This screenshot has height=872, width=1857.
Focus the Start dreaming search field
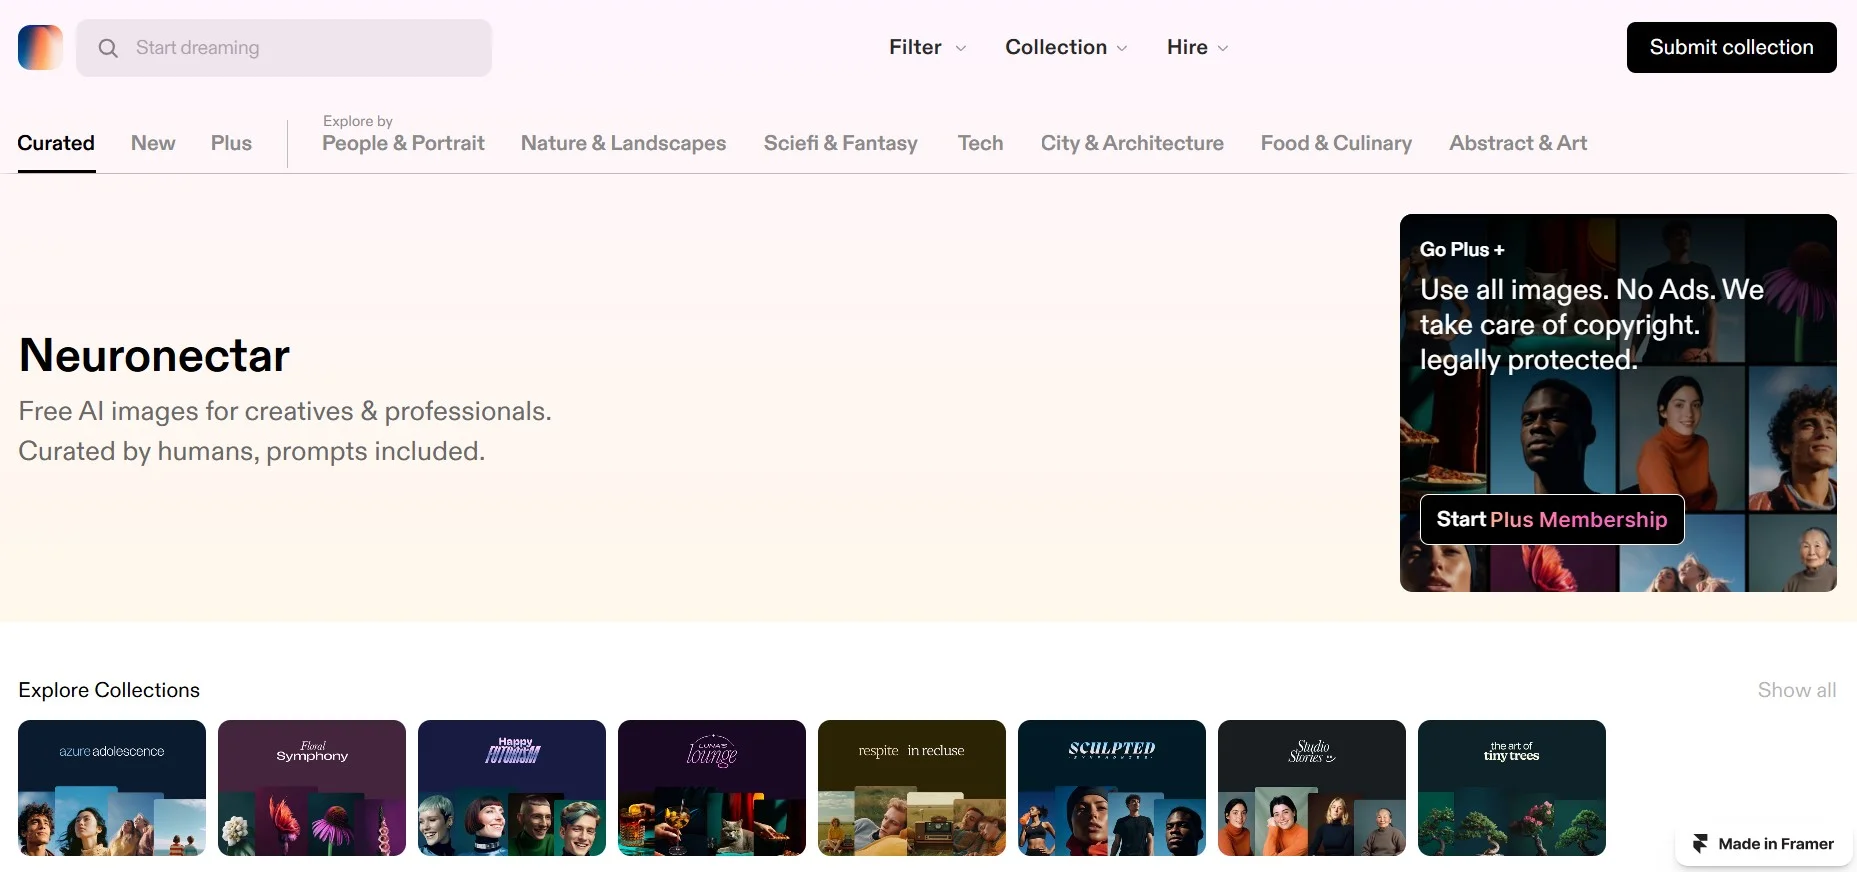click(x=284, y=48)
